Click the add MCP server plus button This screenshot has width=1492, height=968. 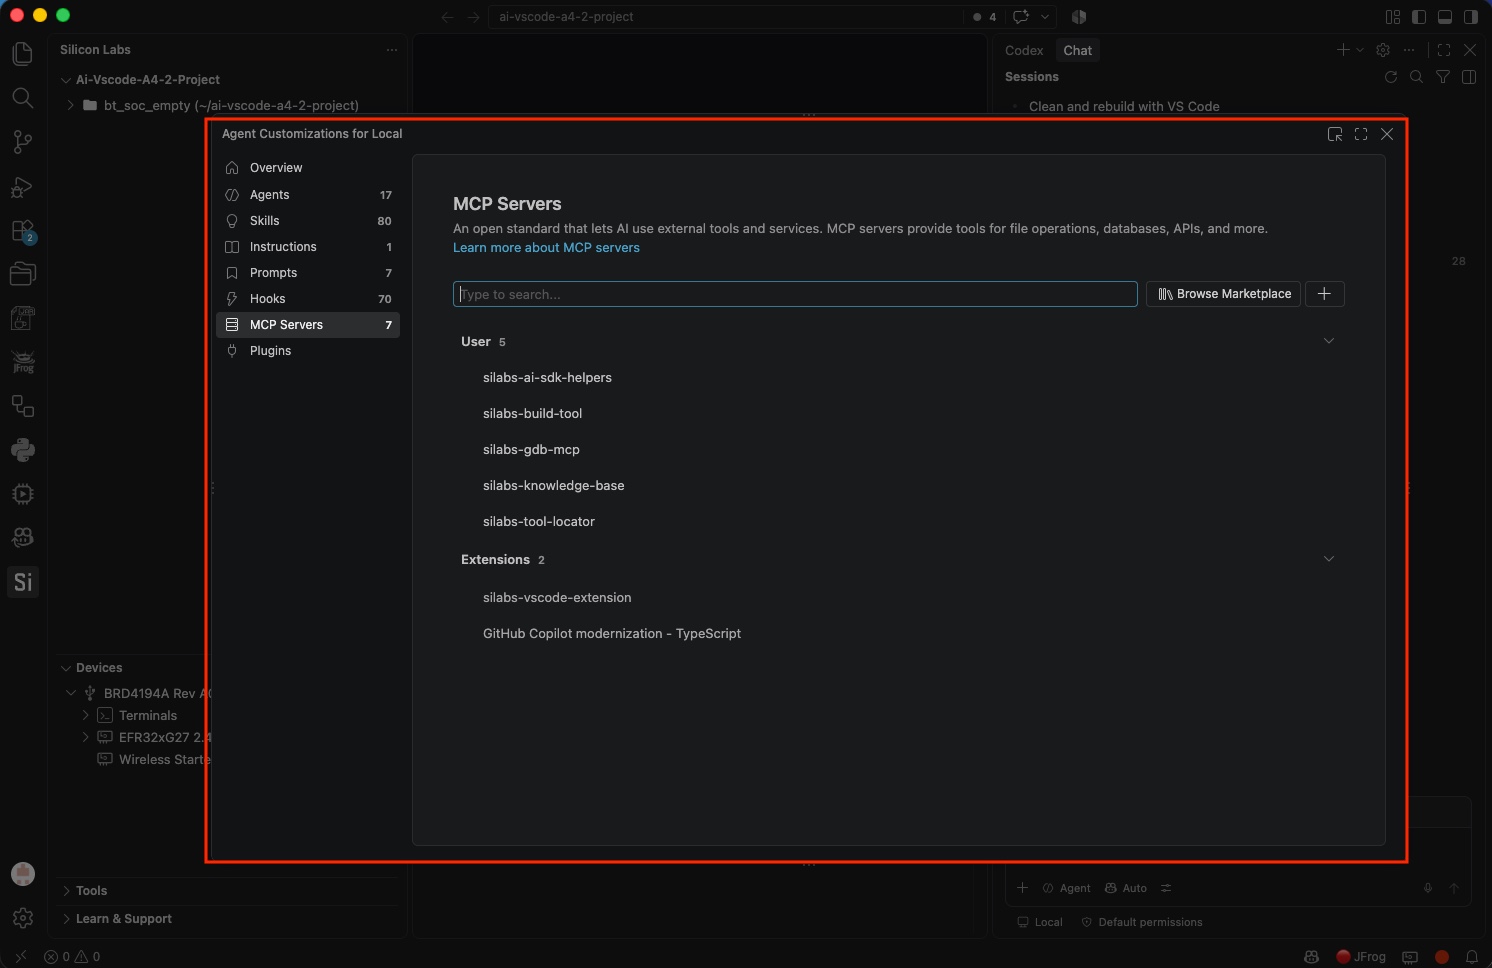1324,294
